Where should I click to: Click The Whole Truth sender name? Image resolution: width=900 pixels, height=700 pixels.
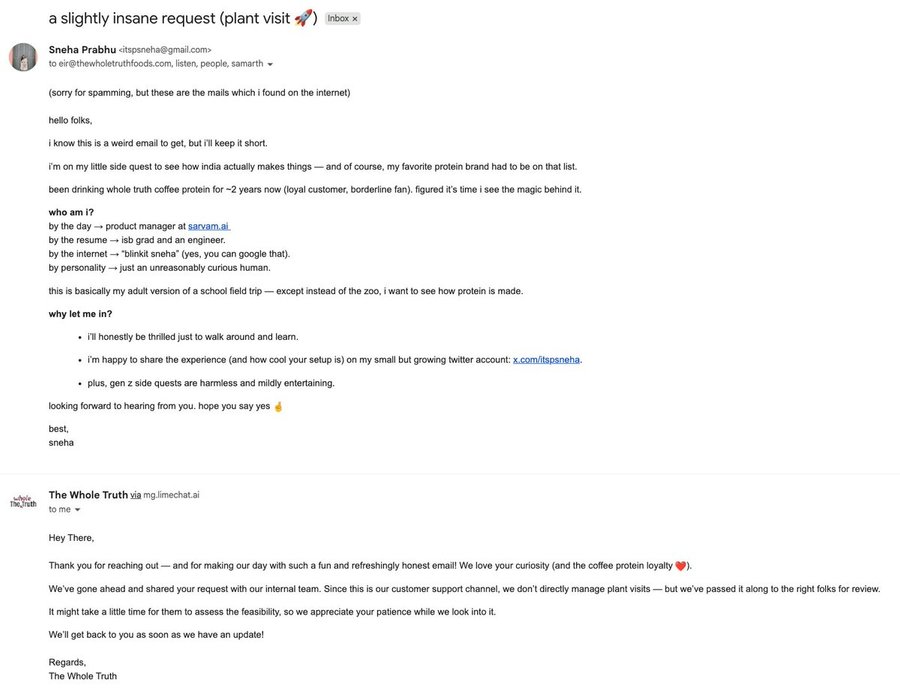88,495
